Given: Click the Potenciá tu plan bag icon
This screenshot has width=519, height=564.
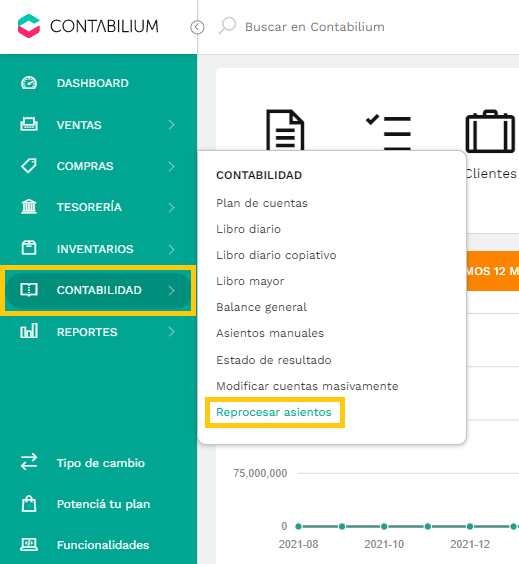Looking at the screenshot, I should point(29,504).
